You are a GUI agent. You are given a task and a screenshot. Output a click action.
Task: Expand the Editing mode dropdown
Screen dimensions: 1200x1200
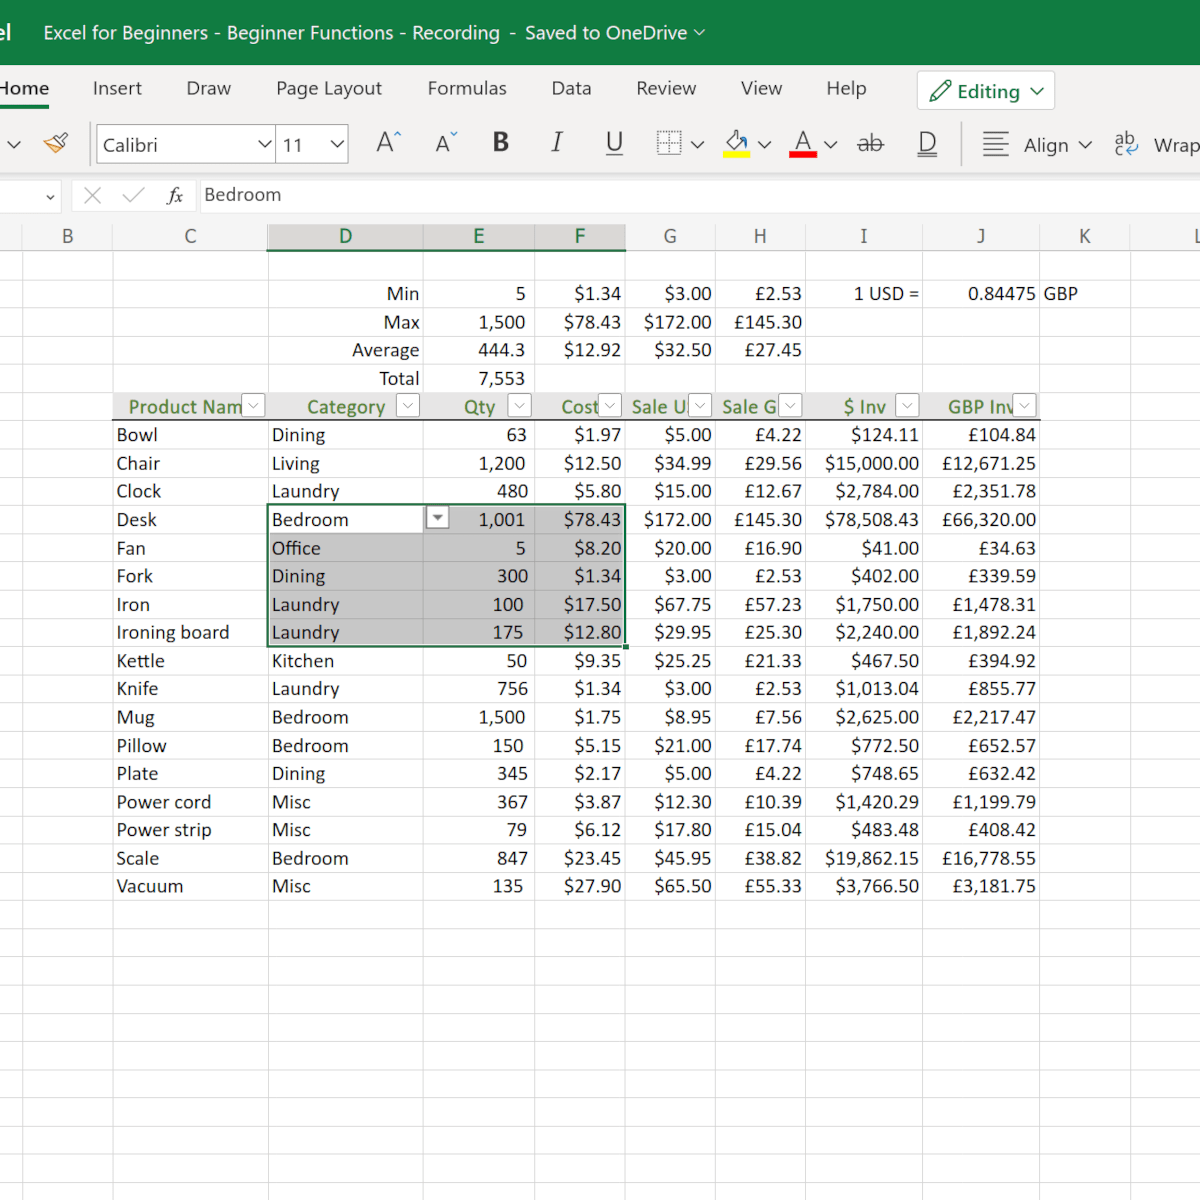[x=986, y=91]
